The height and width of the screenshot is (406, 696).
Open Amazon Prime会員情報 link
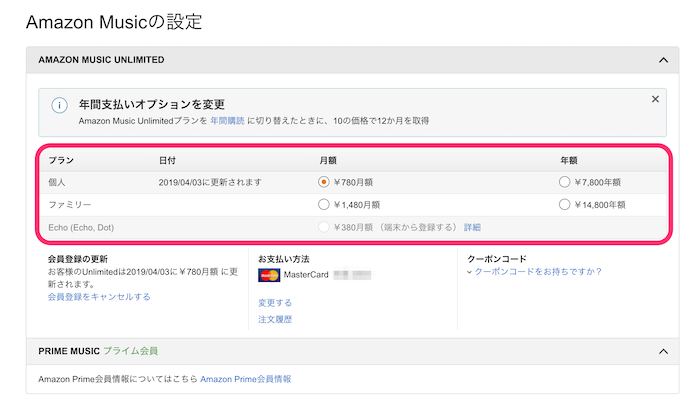point(246,380)
